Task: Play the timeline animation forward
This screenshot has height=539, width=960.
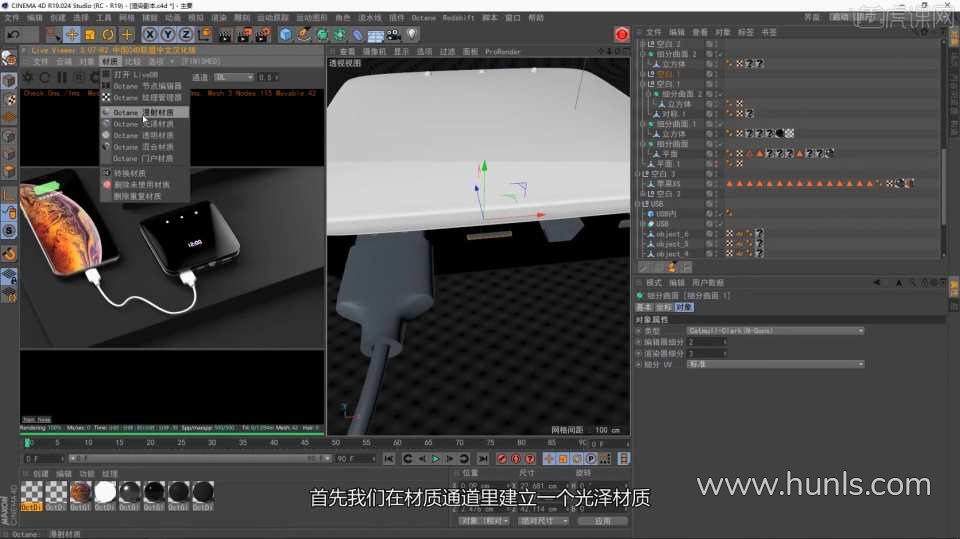Action: point(436,459)
